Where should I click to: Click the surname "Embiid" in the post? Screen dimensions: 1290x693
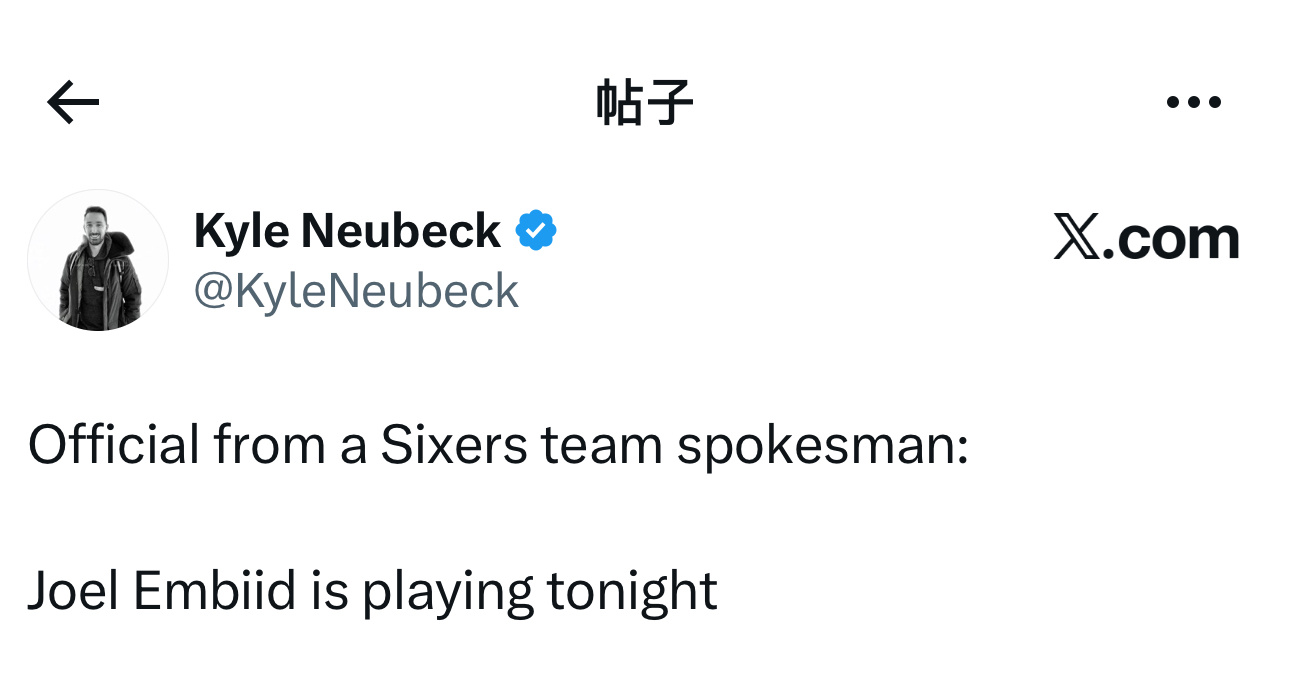coord(215,591)
